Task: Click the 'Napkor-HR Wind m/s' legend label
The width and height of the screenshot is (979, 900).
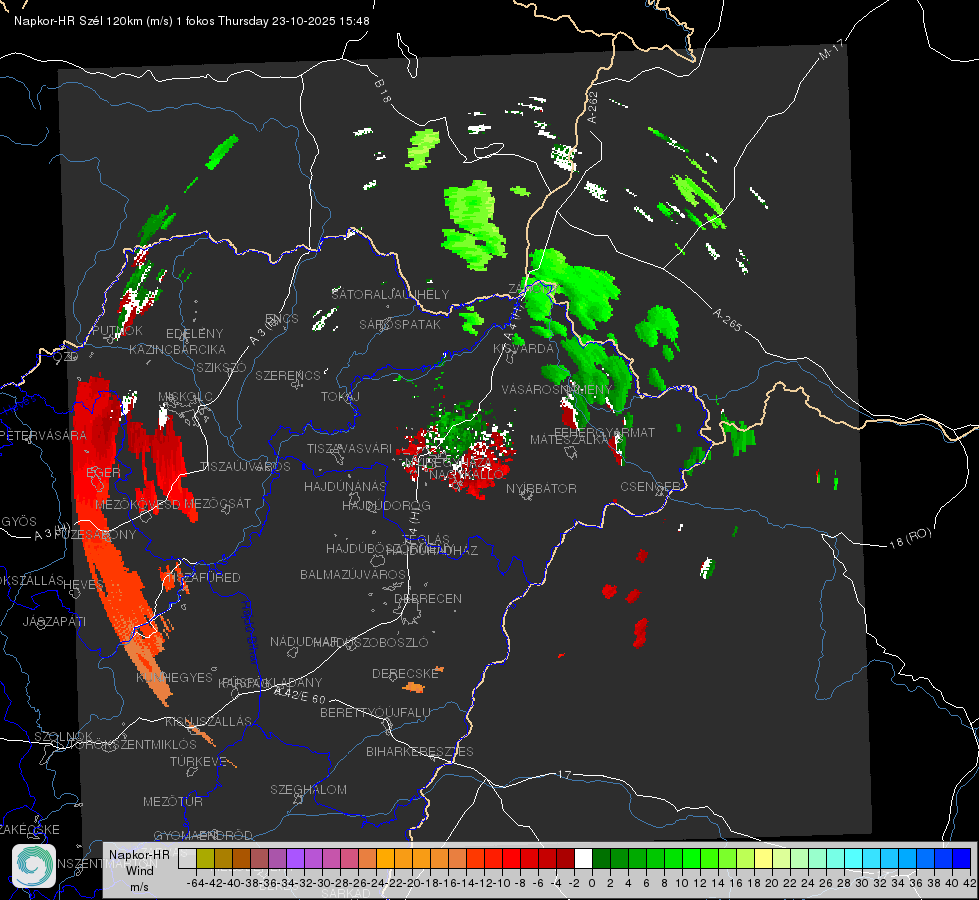Action: (139, 870)
